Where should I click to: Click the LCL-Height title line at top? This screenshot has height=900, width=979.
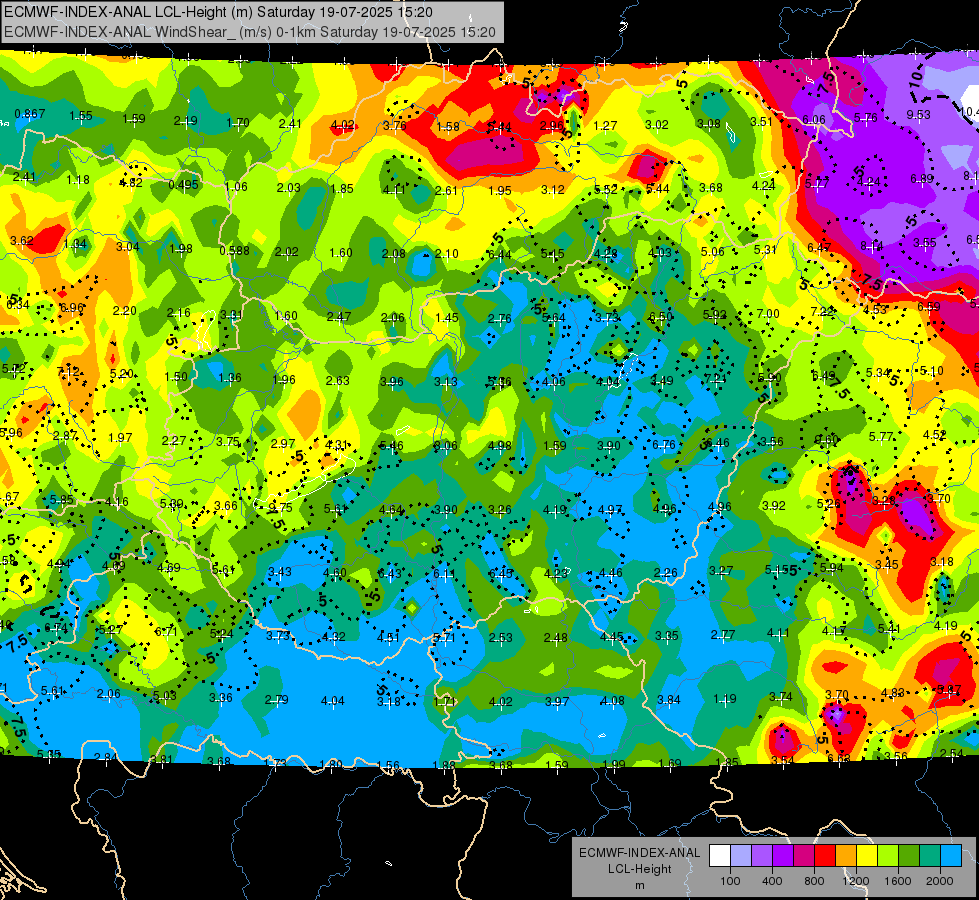218,12
